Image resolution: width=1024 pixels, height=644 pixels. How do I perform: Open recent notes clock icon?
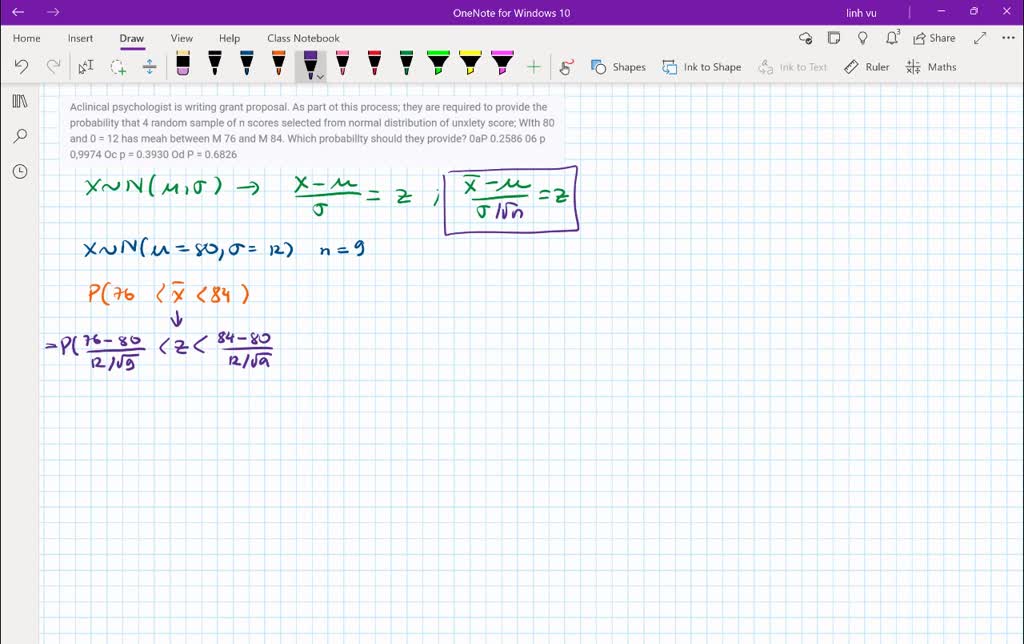[20, 171]
